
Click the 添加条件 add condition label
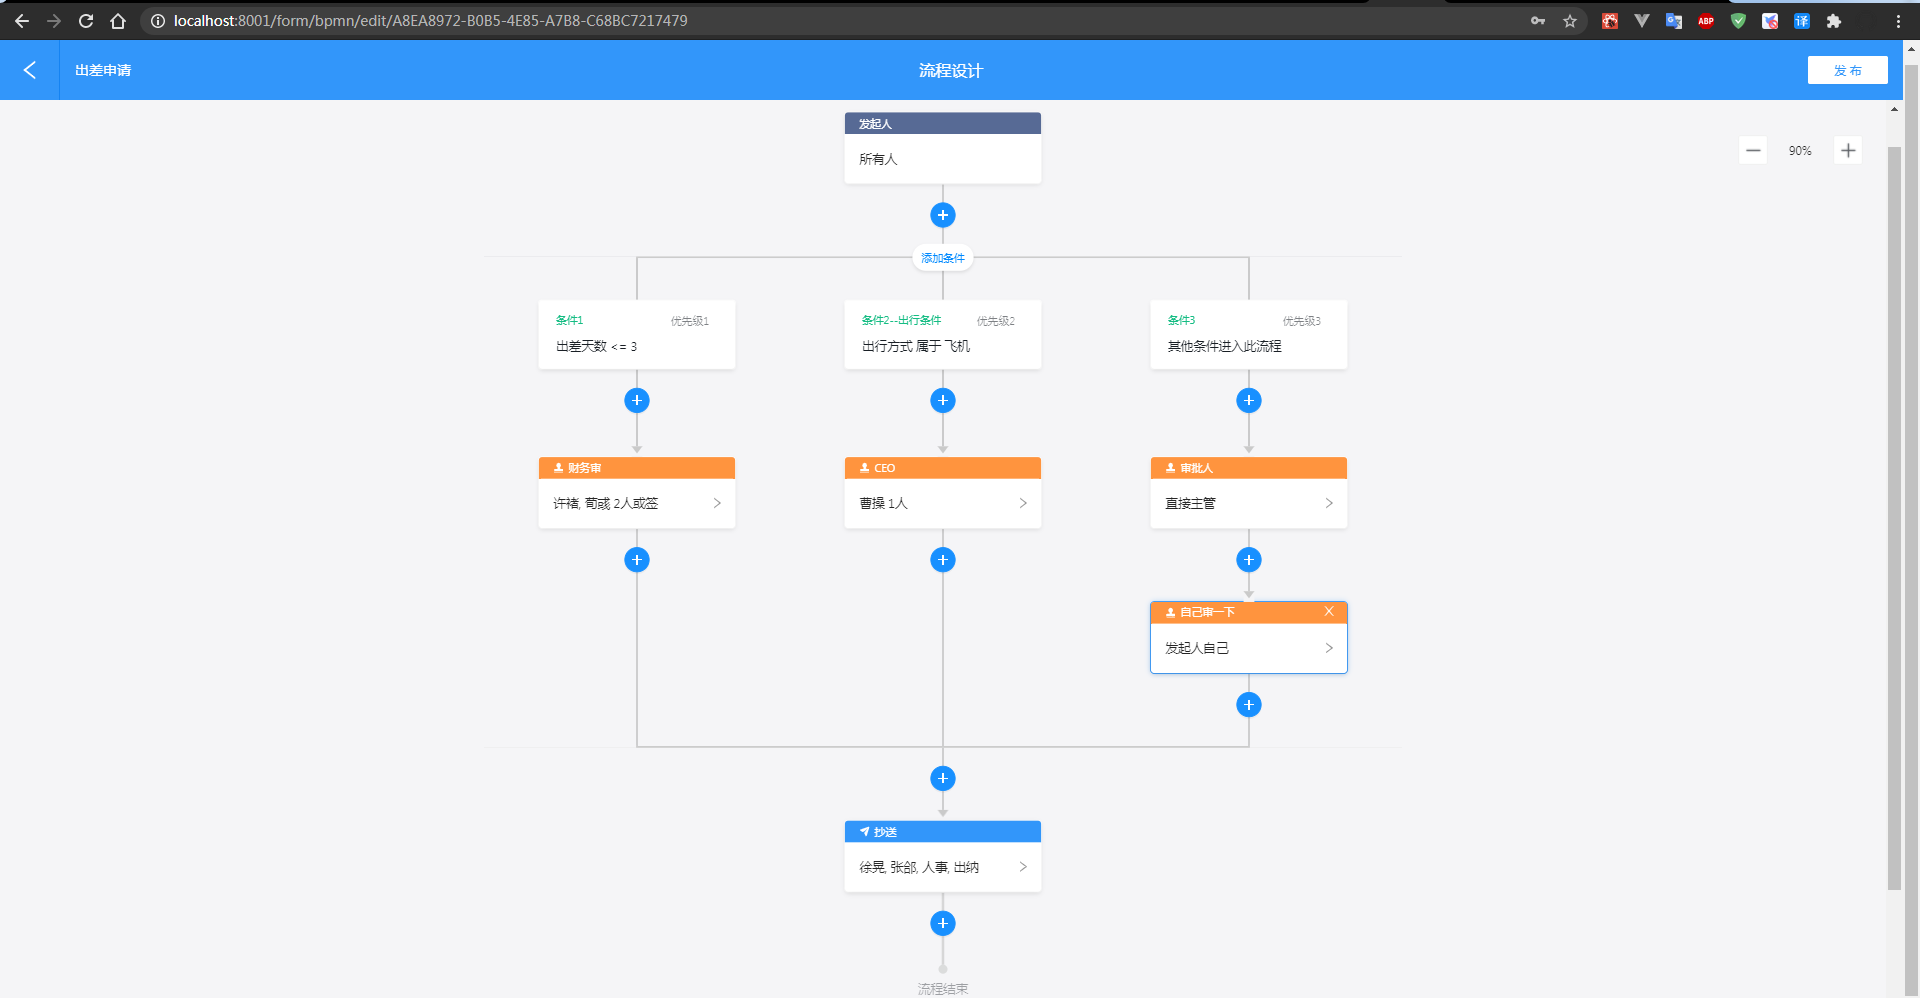pyautogui.click(x=942, y=257)
